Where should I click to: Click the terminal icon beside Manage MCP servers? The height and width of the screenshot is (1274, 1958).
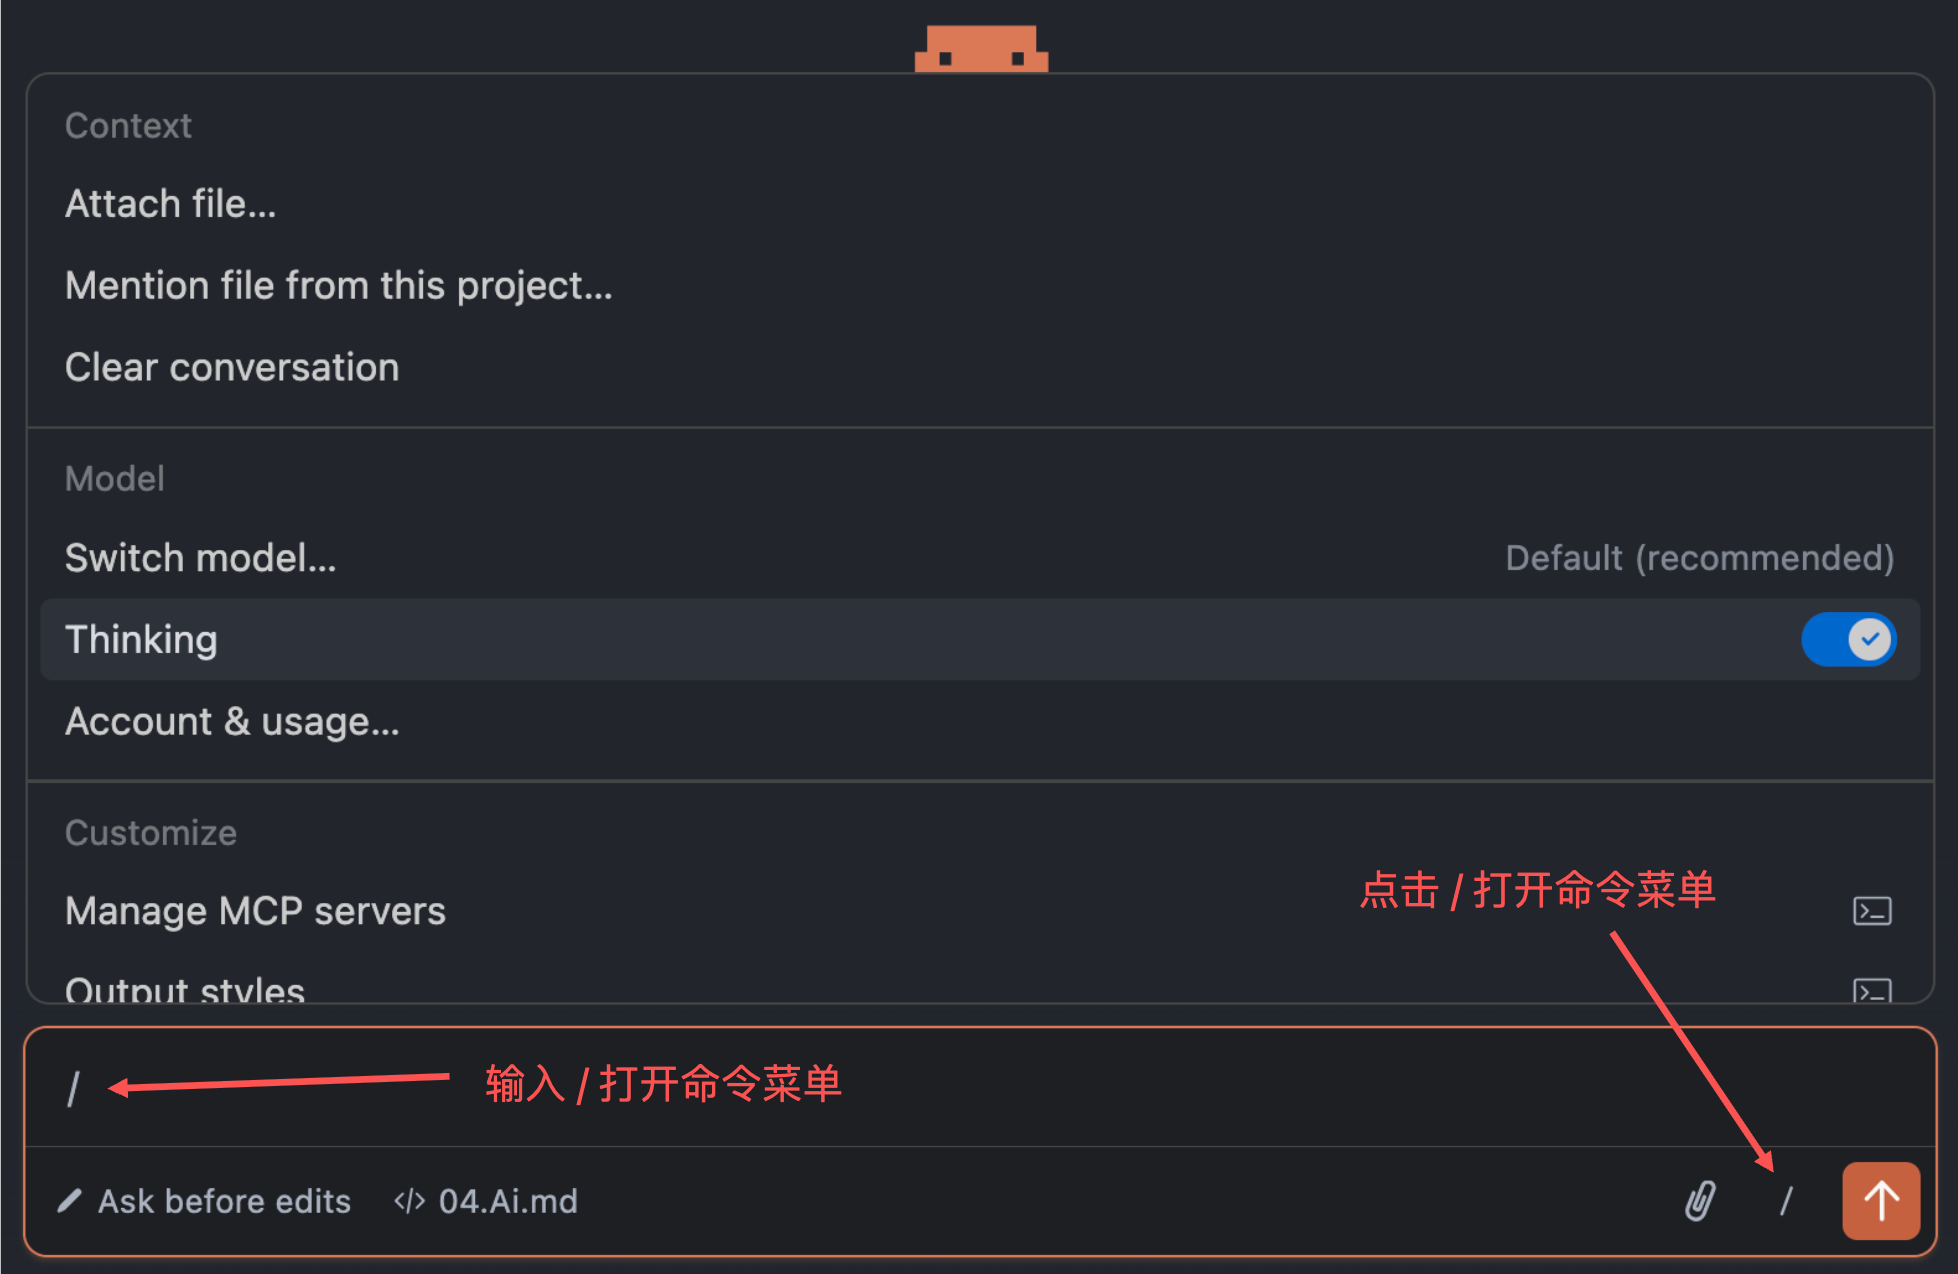(x=1872, y=911)
